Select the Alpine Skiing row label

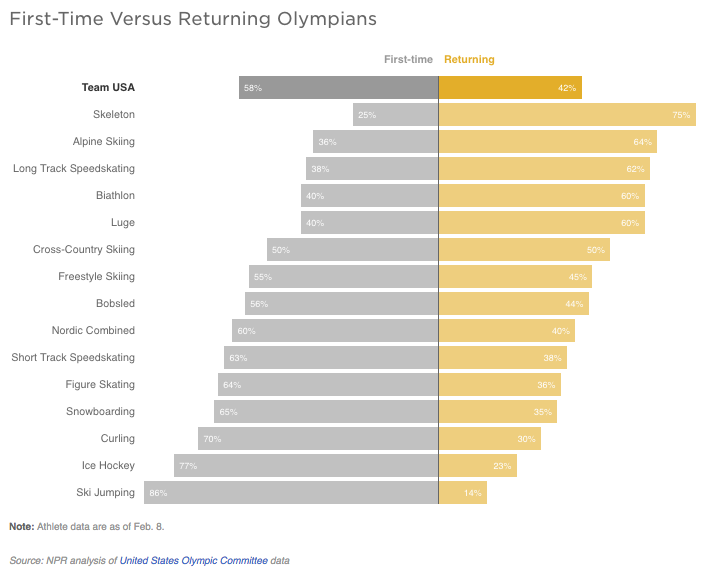104,141
